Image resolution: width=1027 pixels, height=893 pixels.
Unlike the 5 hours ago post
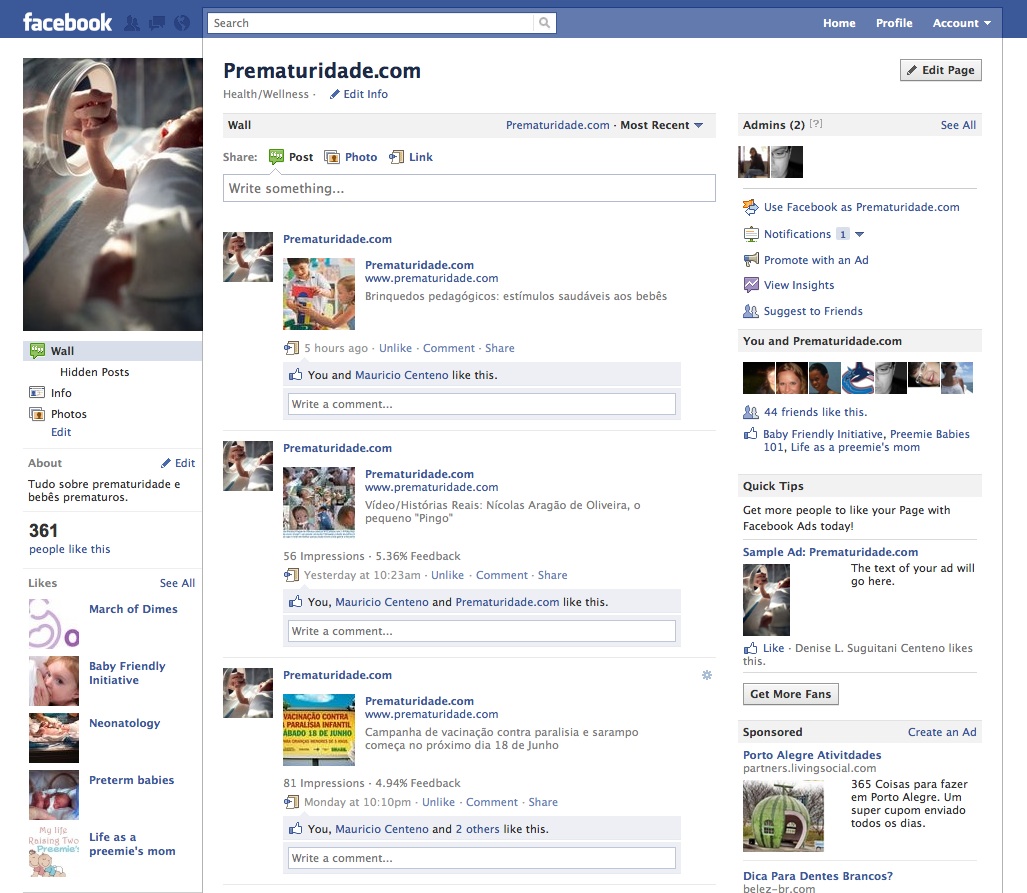395,349
